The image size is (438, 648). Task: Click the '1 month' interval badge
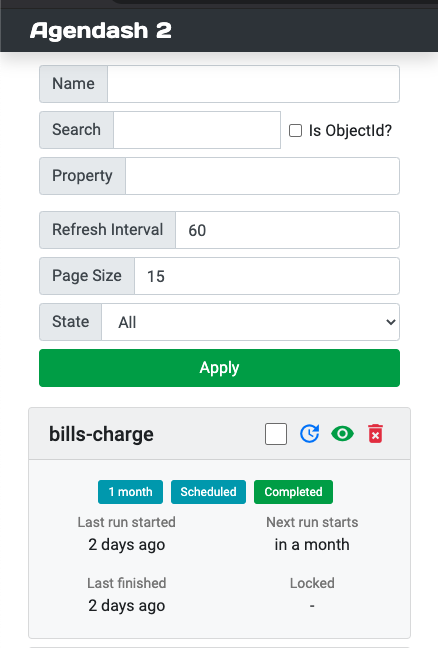coord(130,492)
